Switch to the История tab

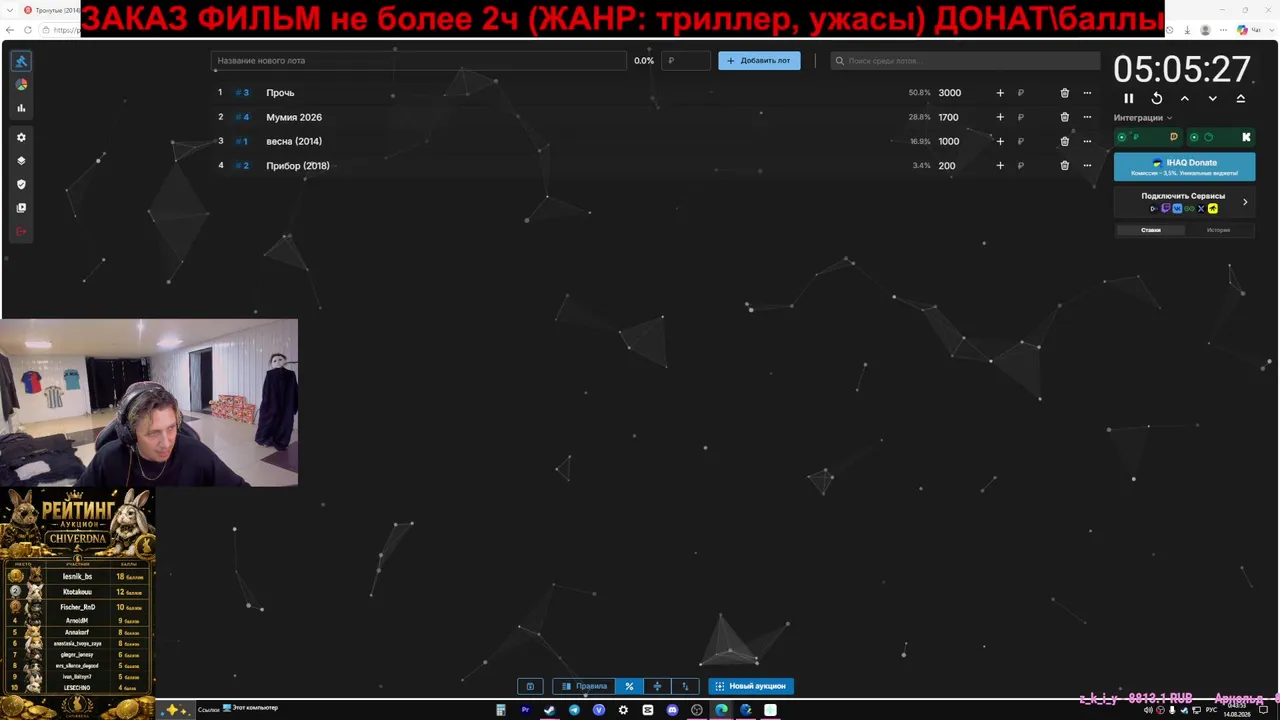1218,230
